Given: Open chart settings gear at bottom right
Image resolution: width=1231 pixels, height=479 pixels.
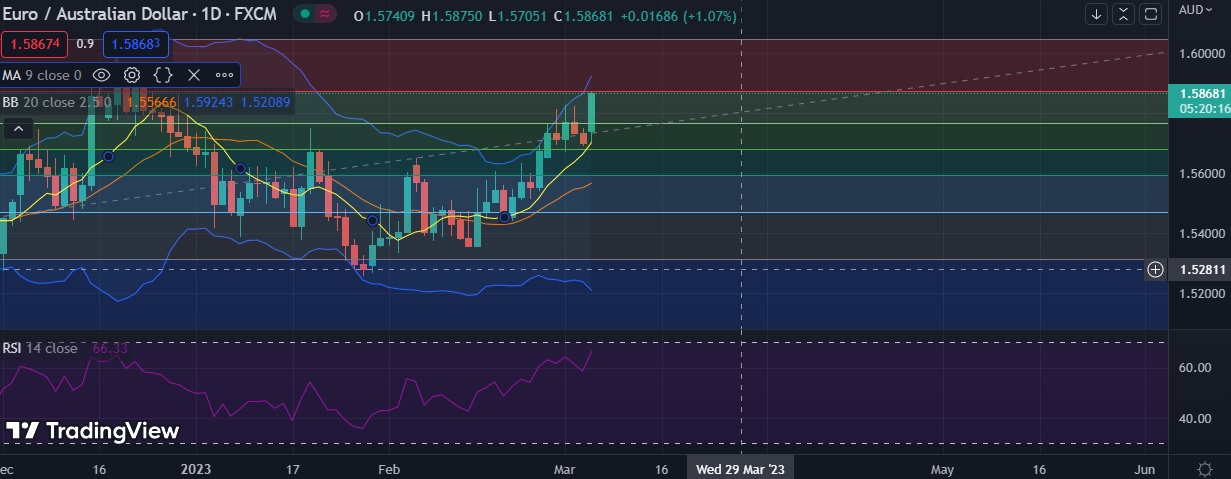Looking at the screenshot, I should click(x=1205, y=469).
